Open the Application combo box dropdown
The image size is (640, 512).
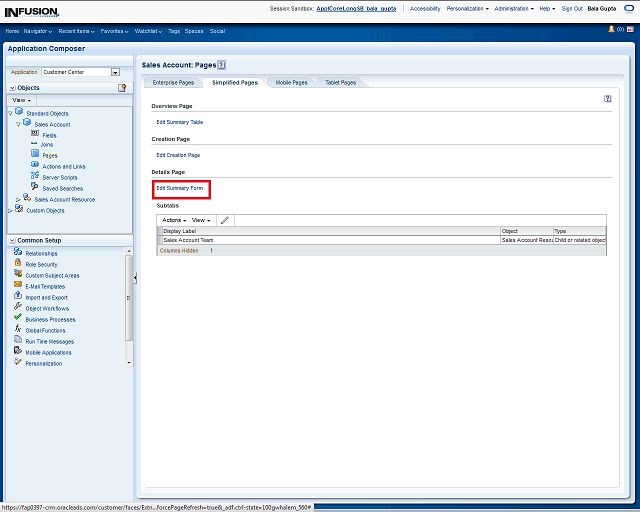[x=115, y=72]
